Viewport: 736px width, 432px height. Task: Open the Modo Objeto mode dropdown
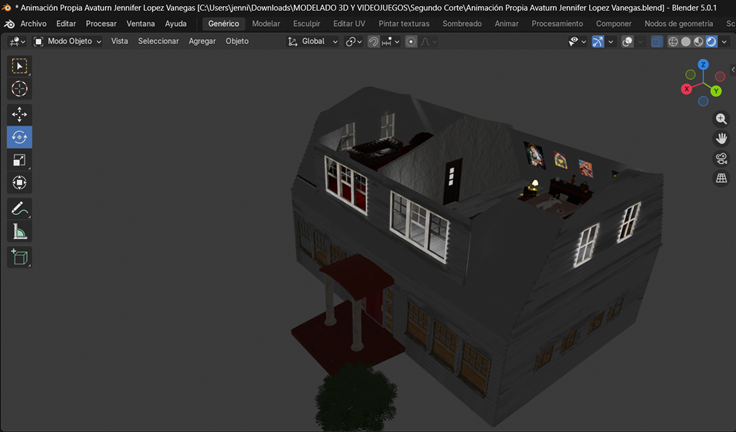68,42
